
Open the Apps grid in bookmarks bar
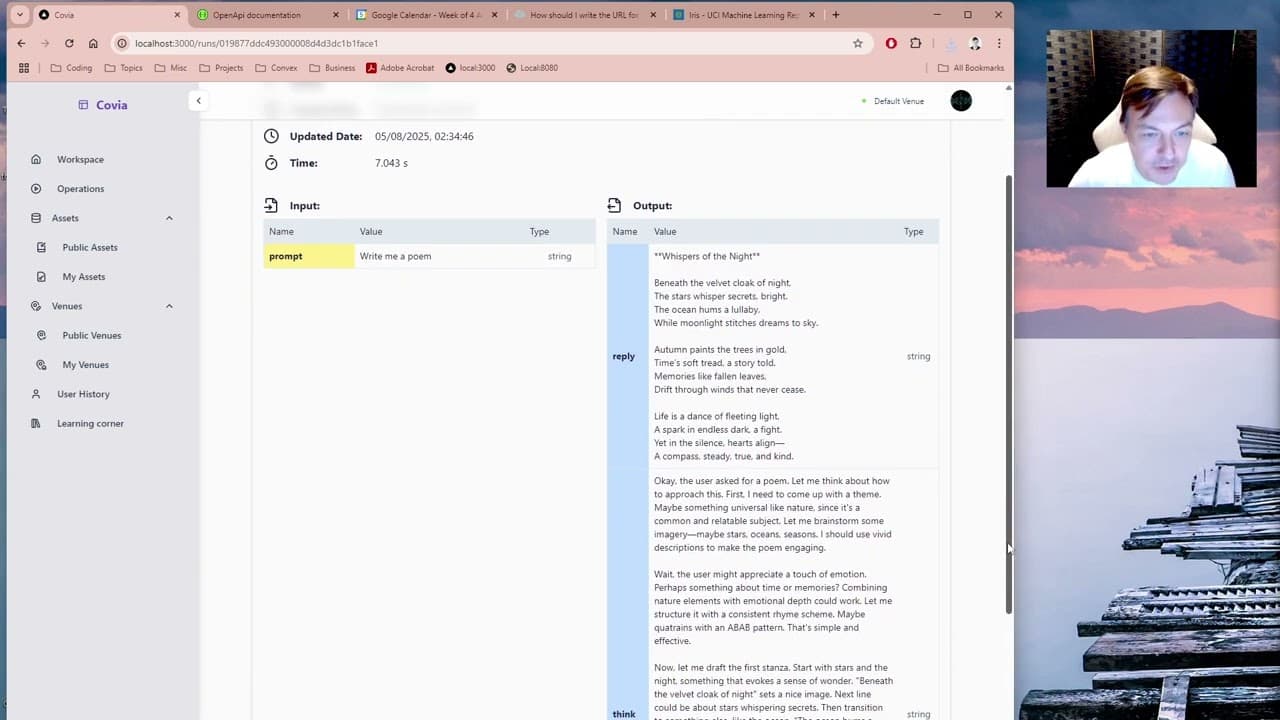pos(24,68)
